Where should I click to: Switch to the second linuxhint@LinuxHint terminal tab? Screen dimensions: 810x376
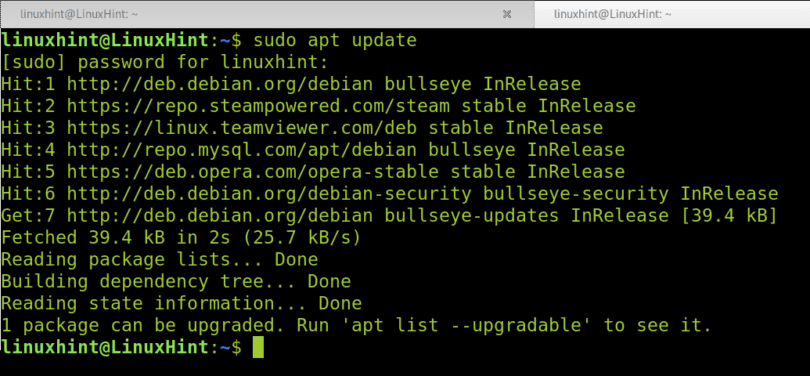coord(672,14)
